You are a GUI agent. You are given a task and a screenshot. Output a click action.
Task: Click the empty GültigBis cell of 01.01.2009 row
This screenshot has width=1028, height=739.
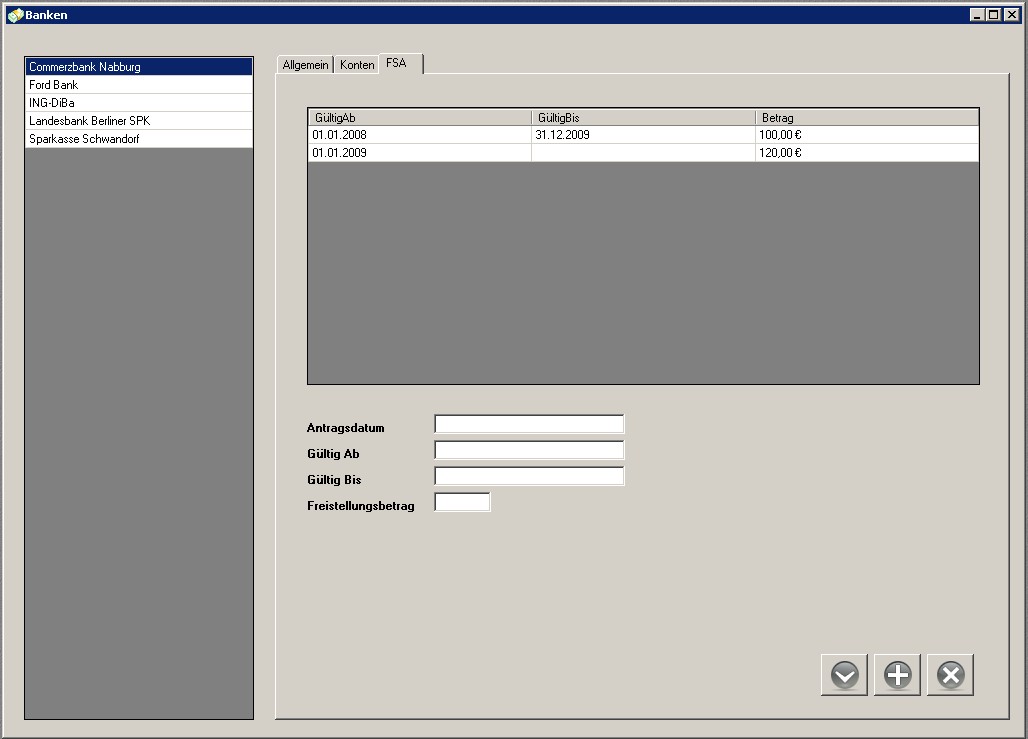[643, 153]
